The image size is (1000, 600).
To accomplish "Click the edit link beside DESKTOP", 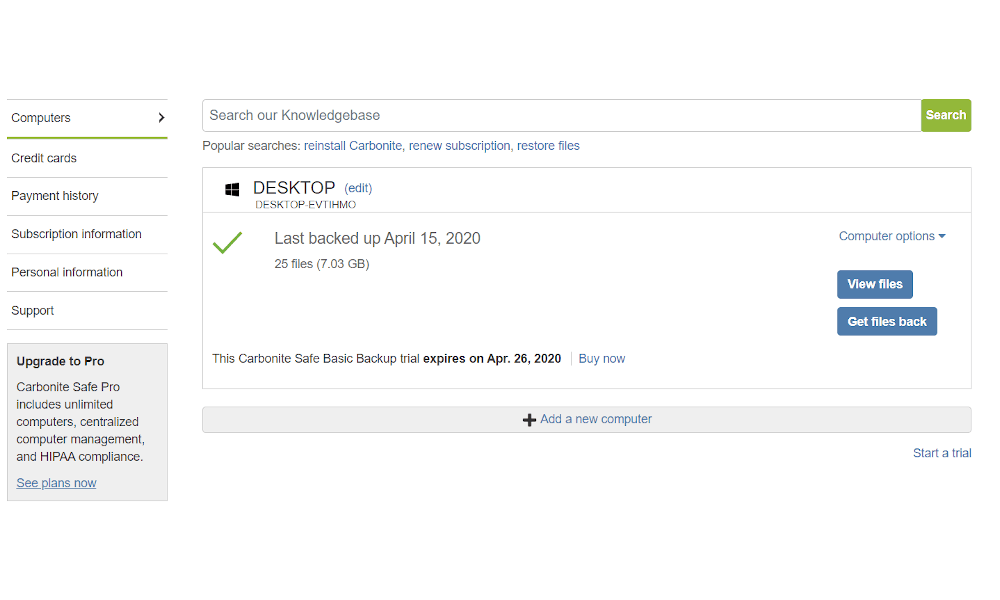I will (358, 188).
